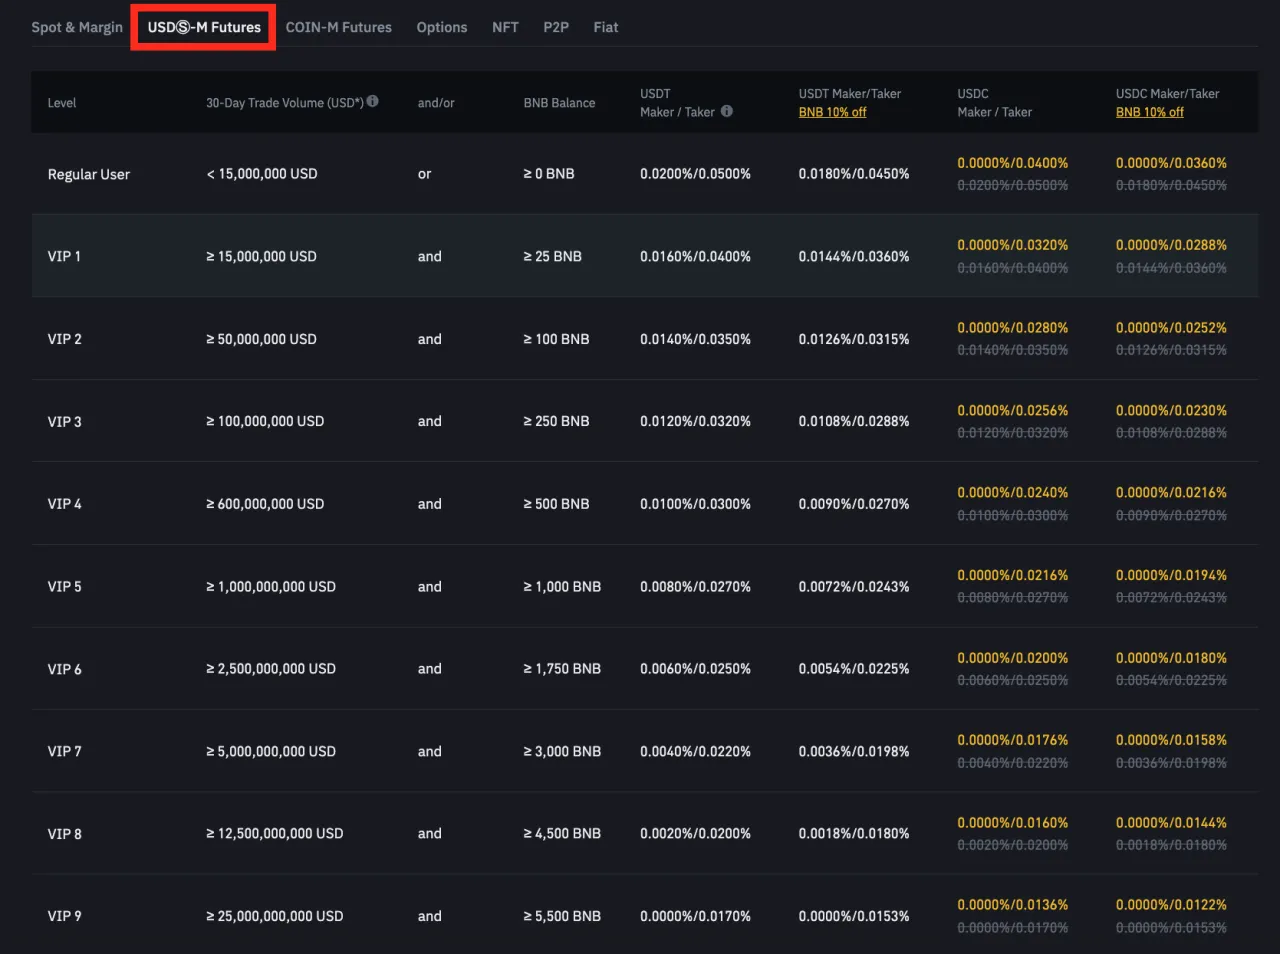
Task: Click the ≥ 0 BNB balance cell
Action: pyautogui.click(x=549, y=174)
